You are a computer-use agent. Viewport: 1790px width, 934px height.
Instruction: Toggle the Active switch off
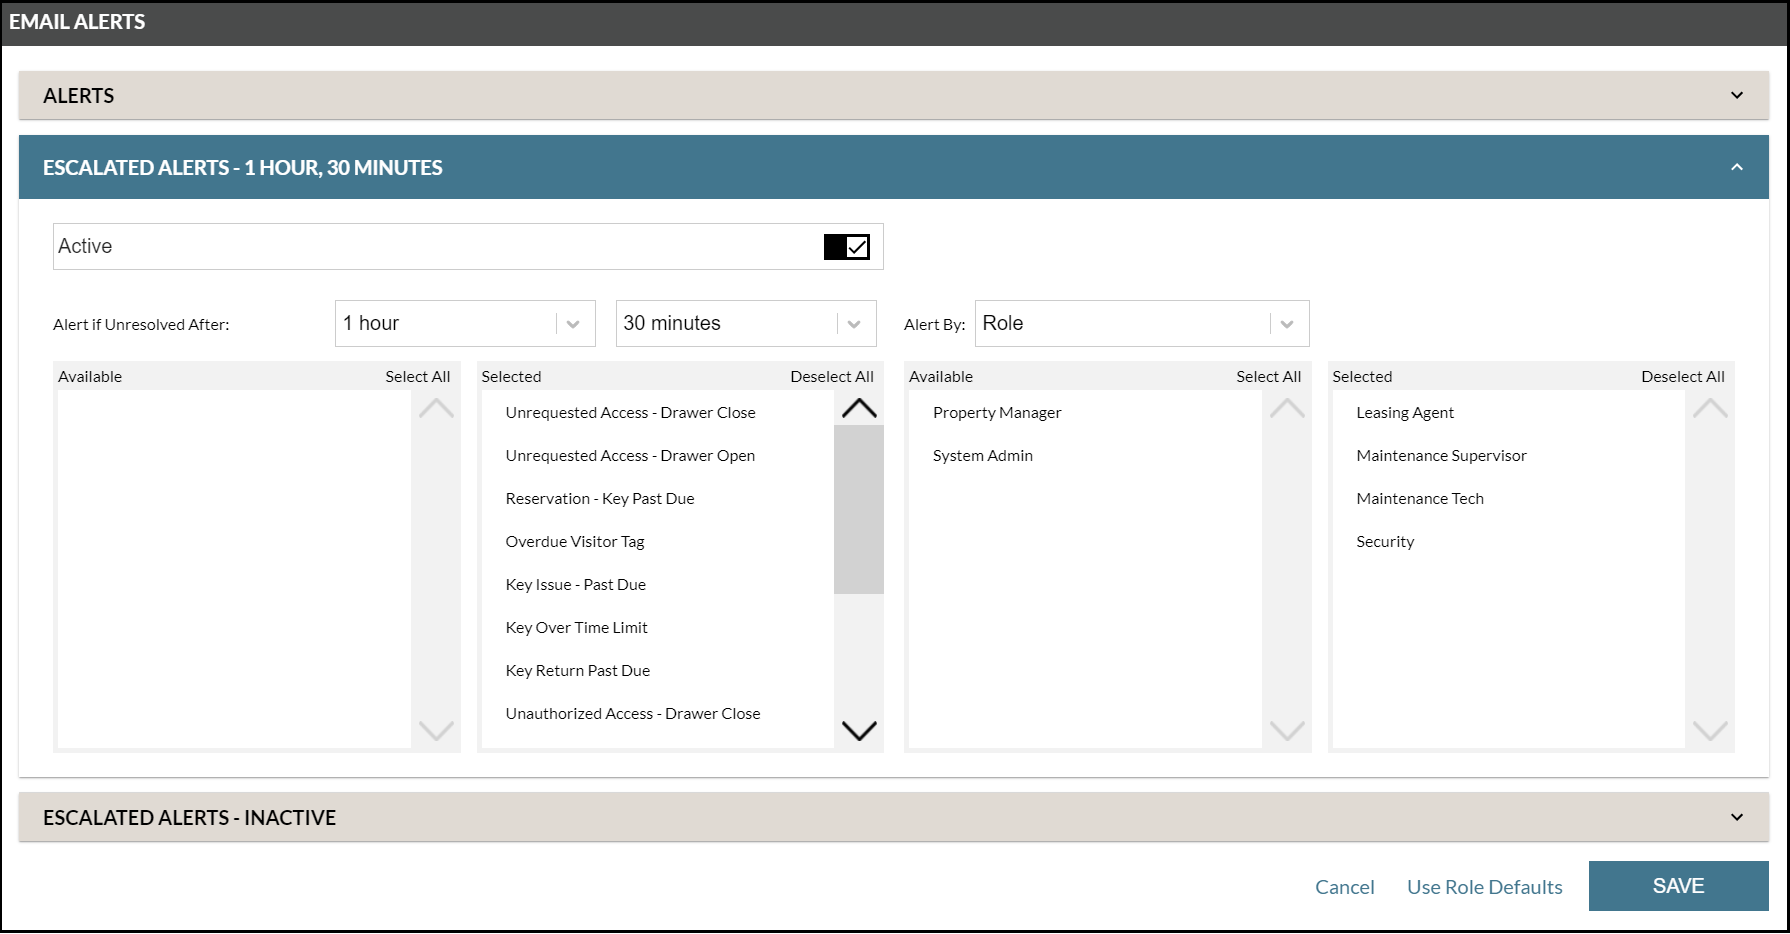846,247
